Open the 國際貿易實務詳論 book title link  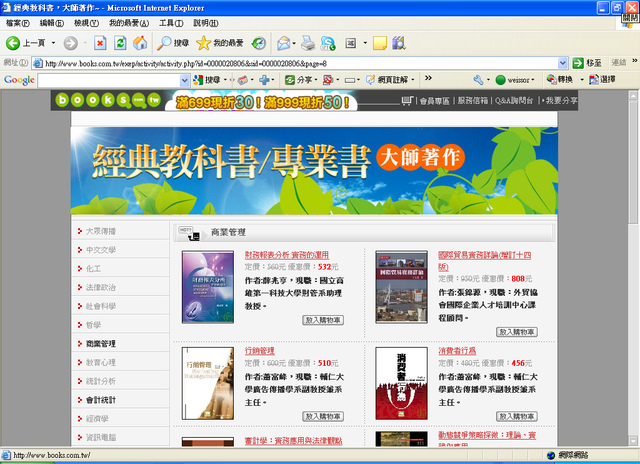coord(484,261)
